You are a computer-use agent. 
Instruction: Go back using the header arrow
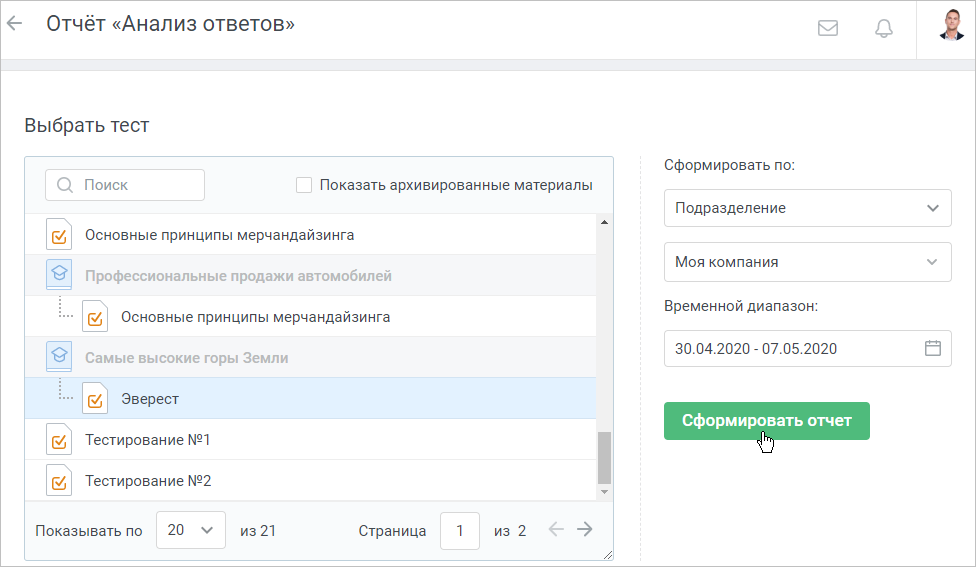[14, 24]
